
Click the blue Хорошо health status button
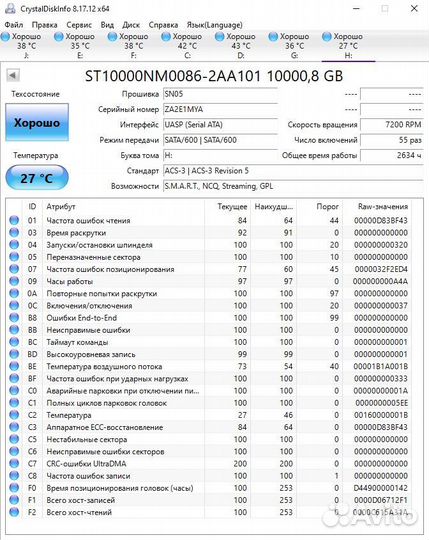pos(37,123)
